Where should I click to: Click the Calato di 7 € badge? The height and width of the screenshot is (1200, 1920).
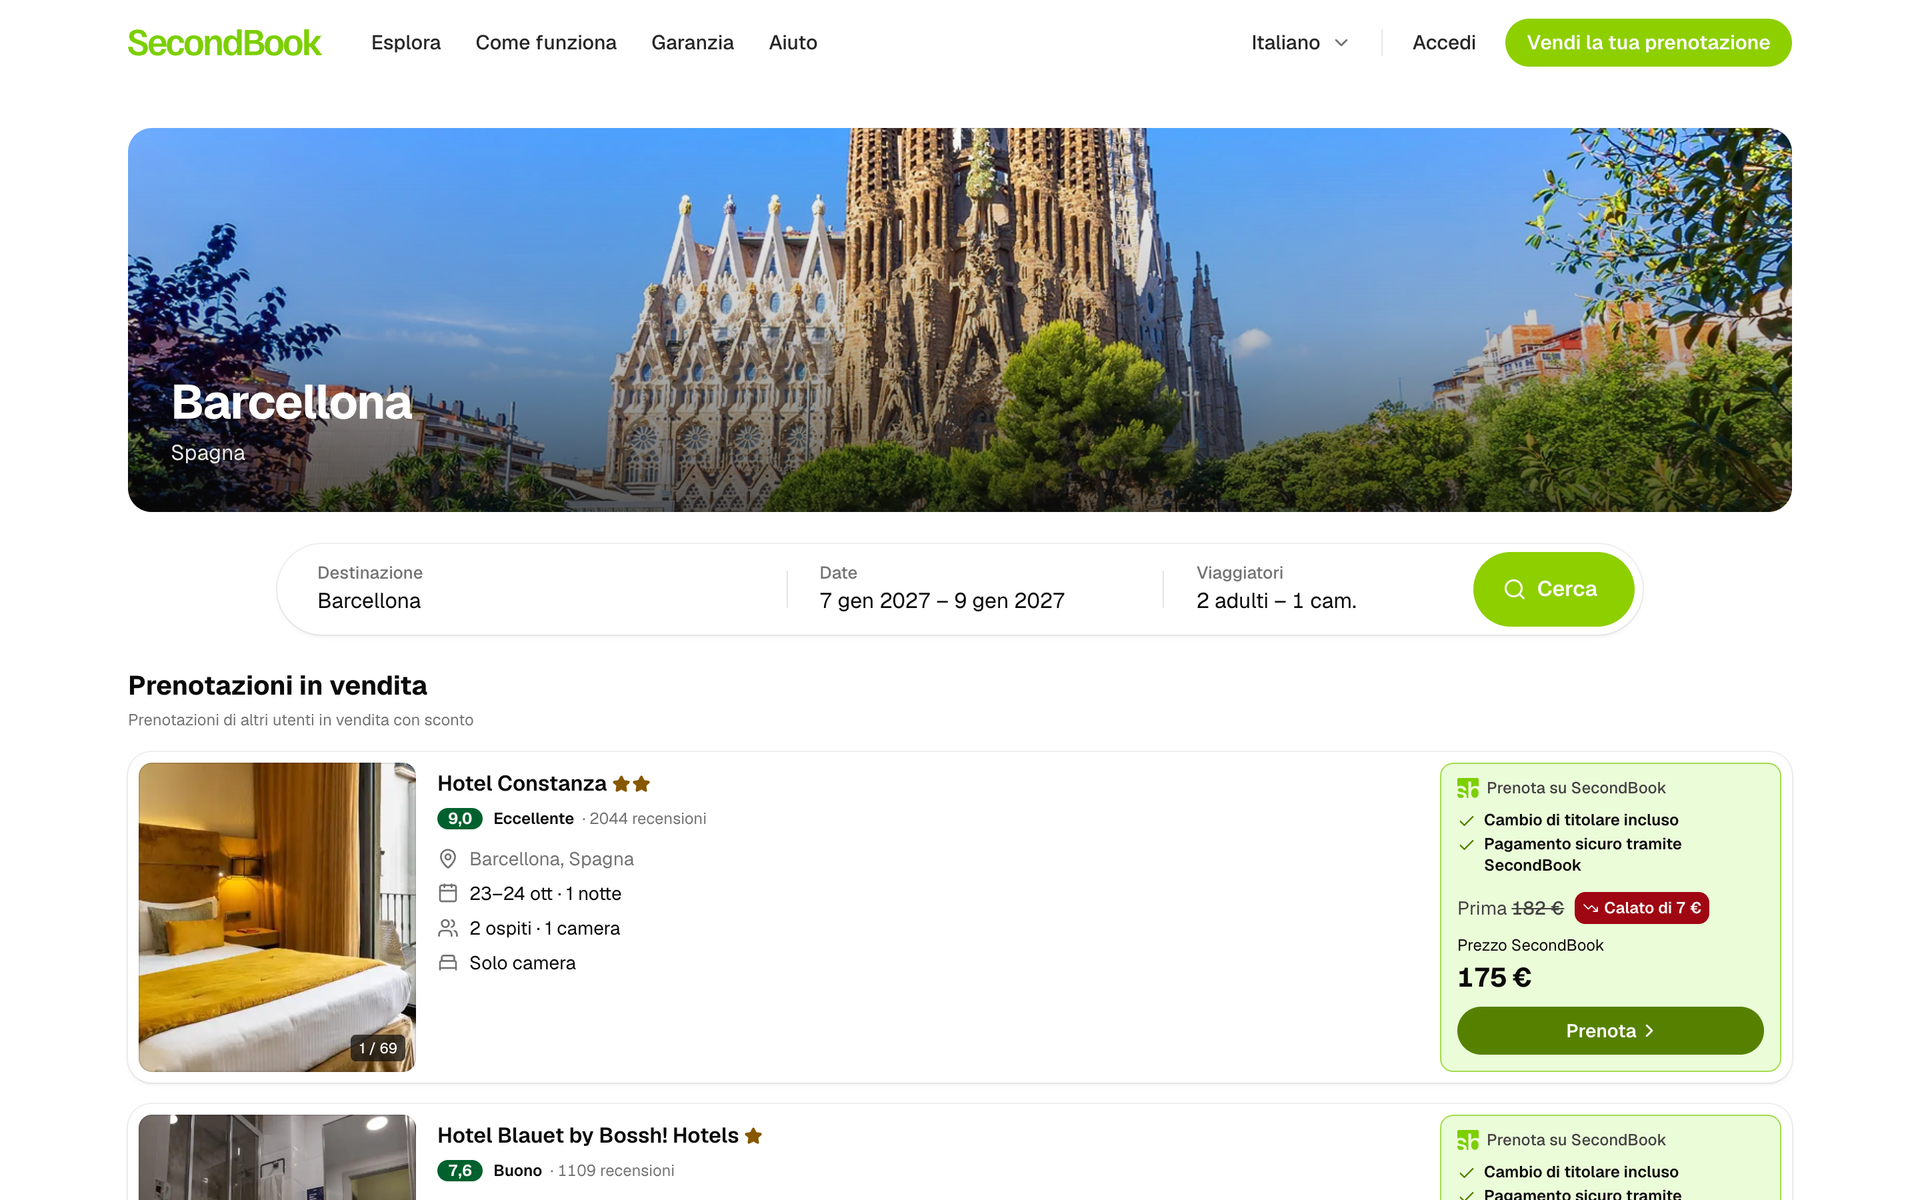pyautogui.click(x=1642, y=908)
